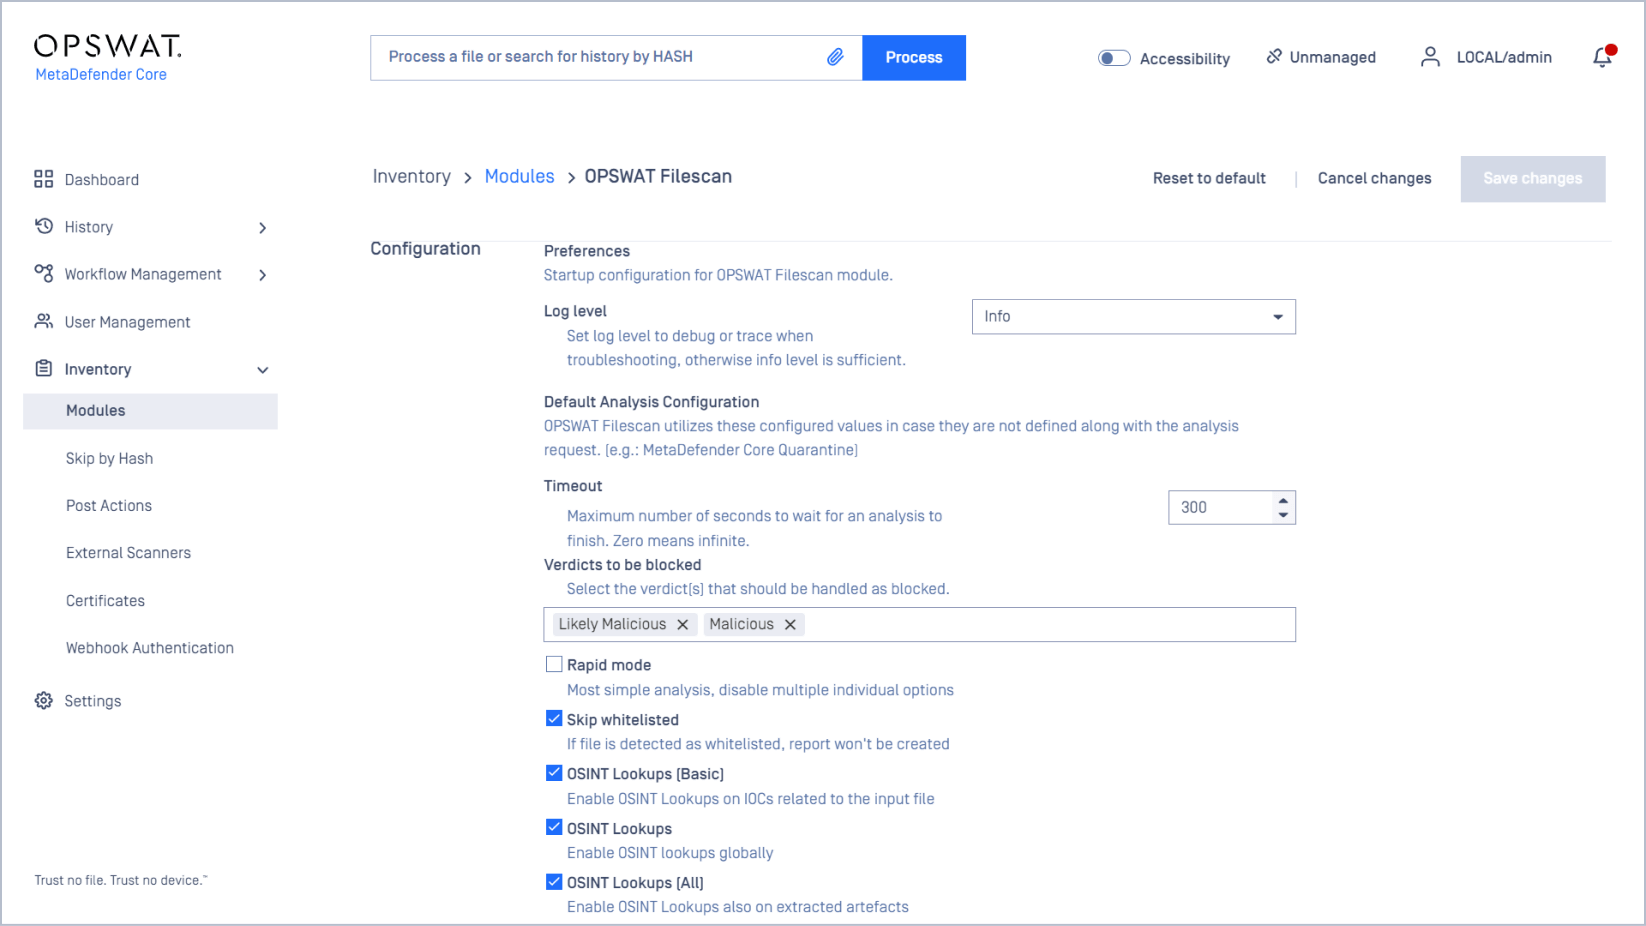Collapse the Inventory section chevron
1646x926 pixels.
(x=262, y=370)
